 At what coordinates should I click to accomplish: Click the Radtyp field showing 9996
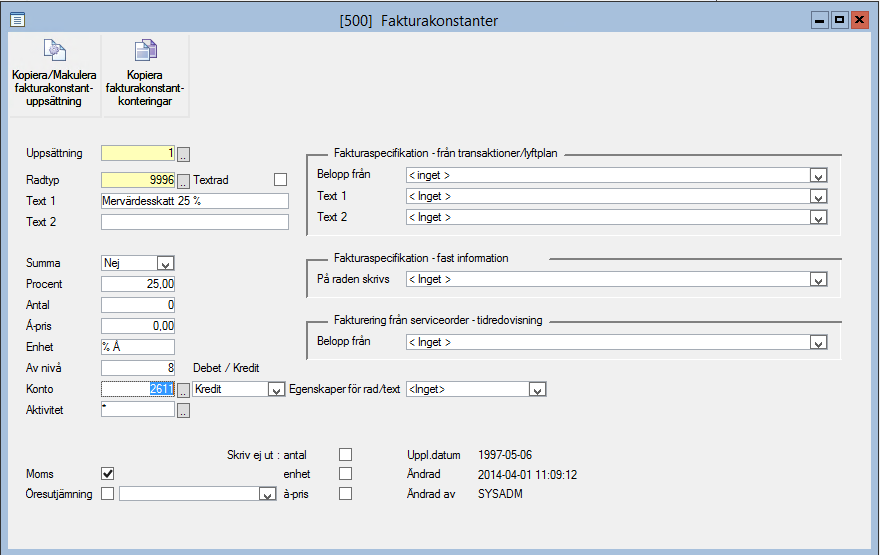(x=138, y=180)
